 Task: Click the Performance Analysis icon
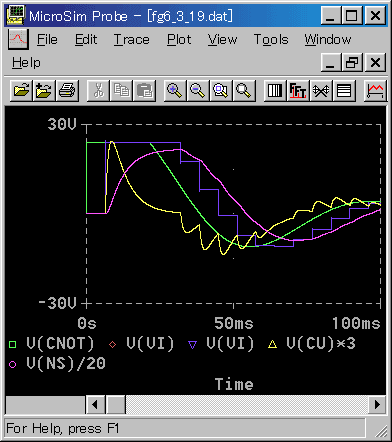[x=321, y=91]
